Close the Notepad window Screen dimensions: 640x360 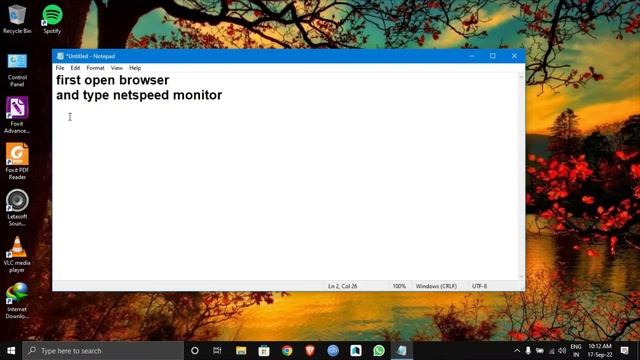[514, 56]
